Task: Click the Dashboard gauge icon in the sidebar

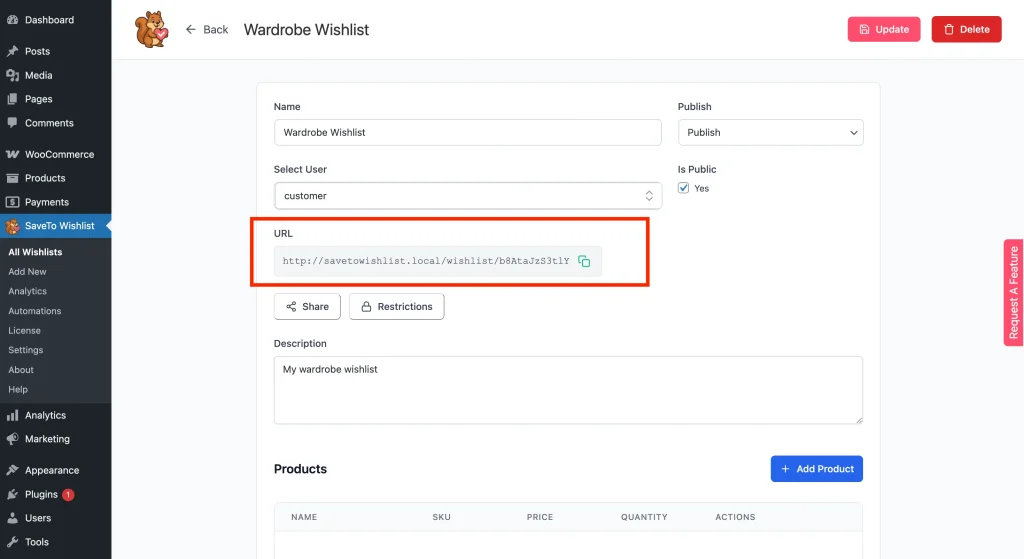Action: point(12,20)
